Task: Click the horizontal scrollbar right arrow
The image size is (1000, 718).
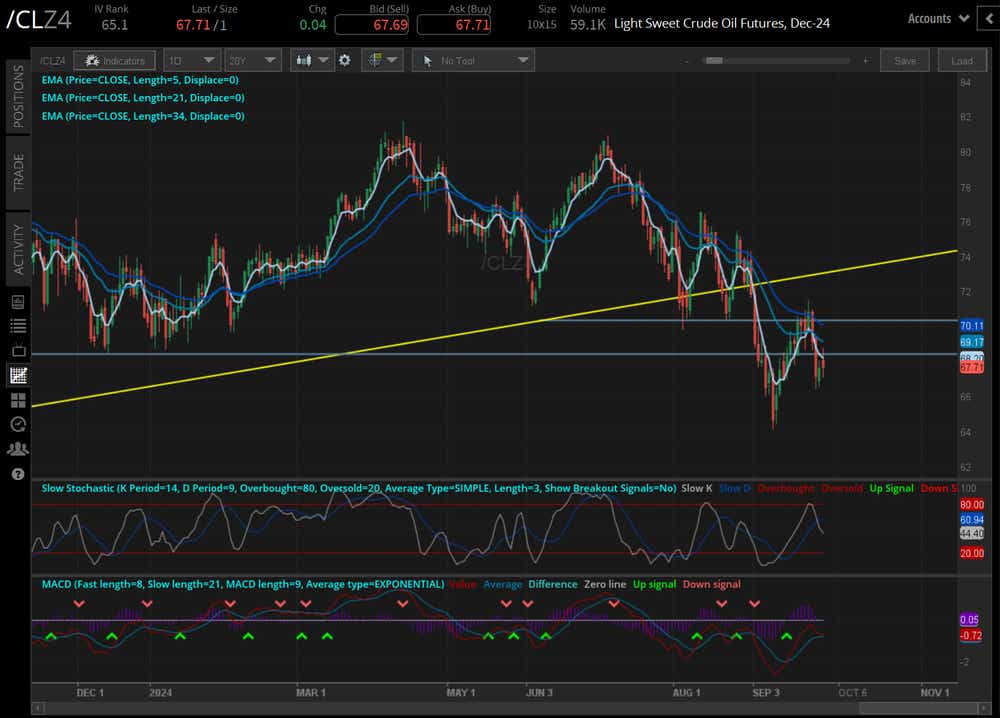Action: (x=982, y=708)
